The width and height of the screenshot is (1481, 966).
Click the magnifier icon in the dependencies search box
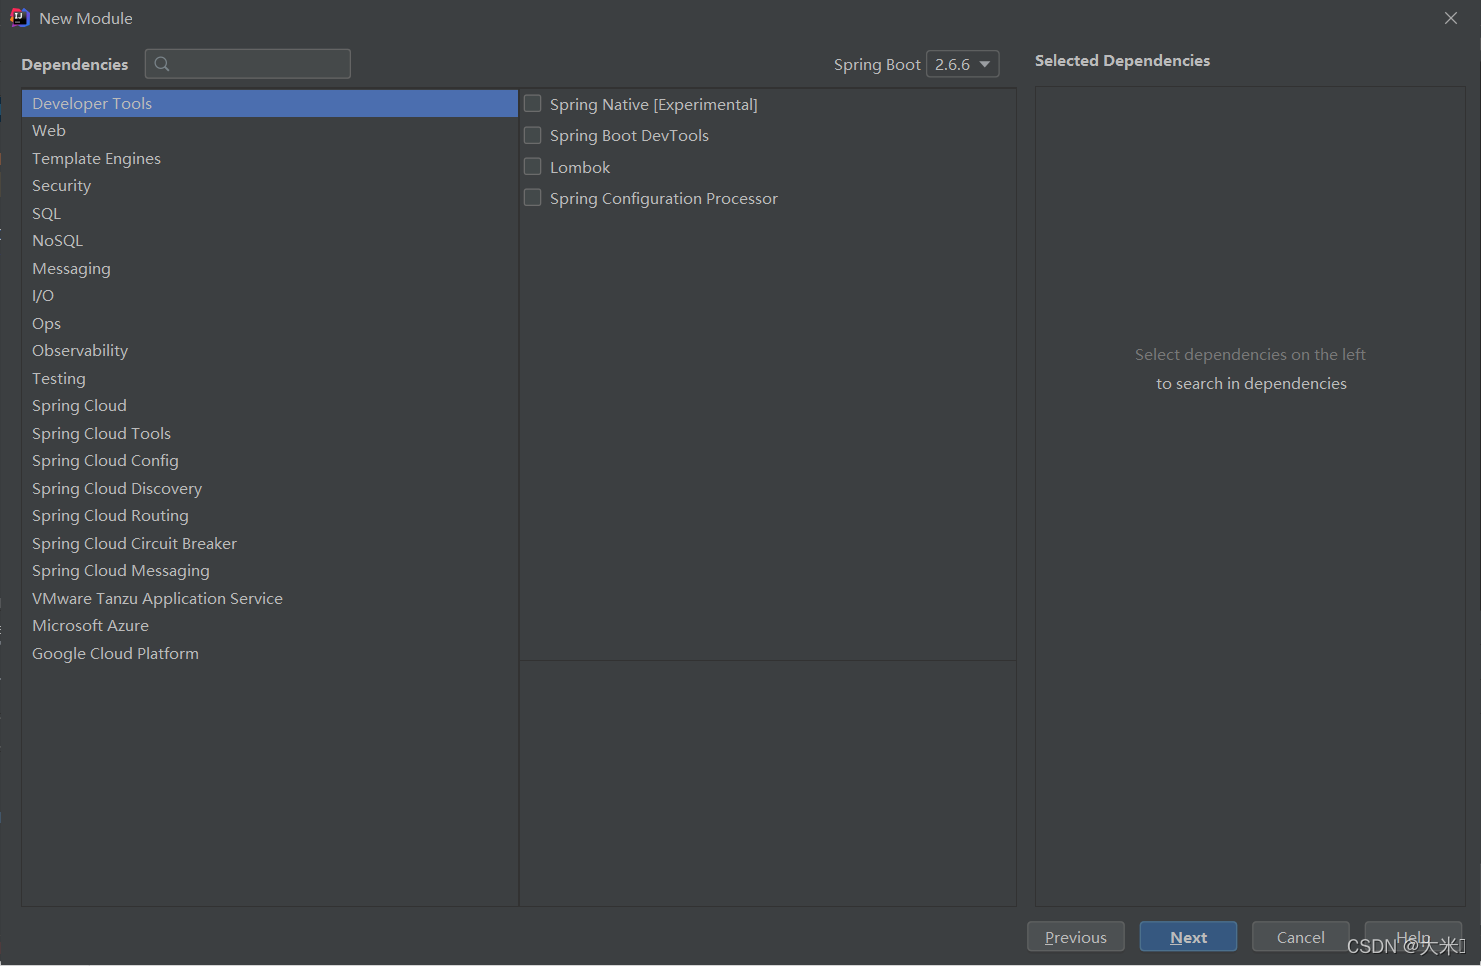pos(162,64)
